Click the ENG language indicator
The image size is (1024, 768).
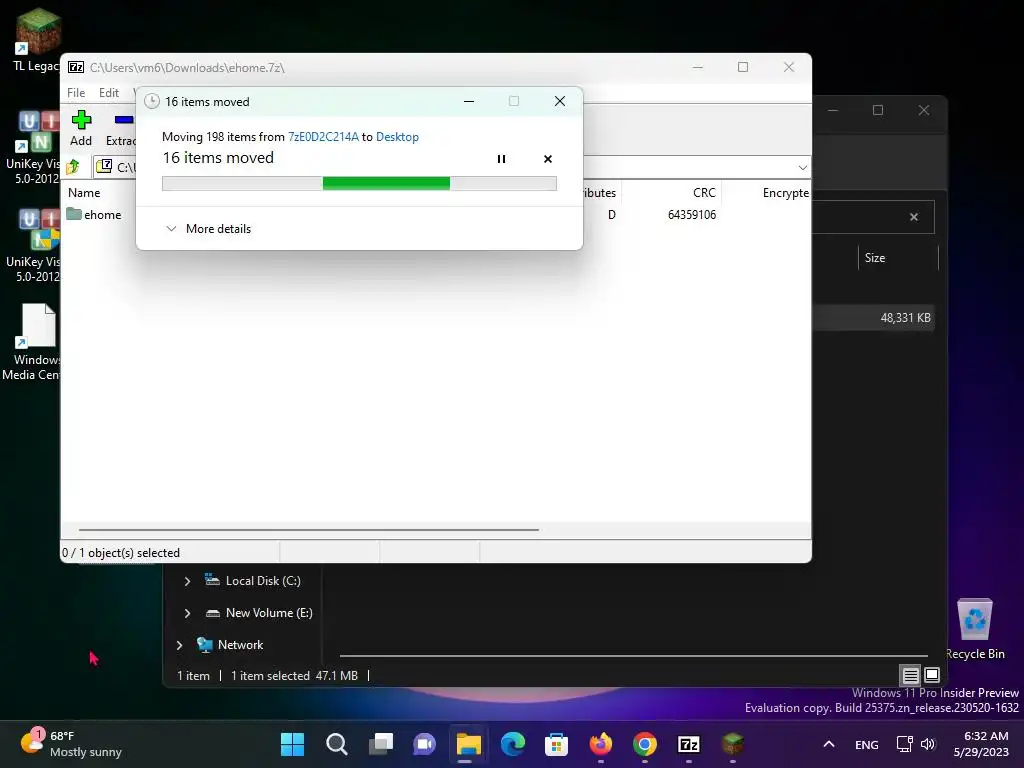pyautogui.click(x=867, y=744)
